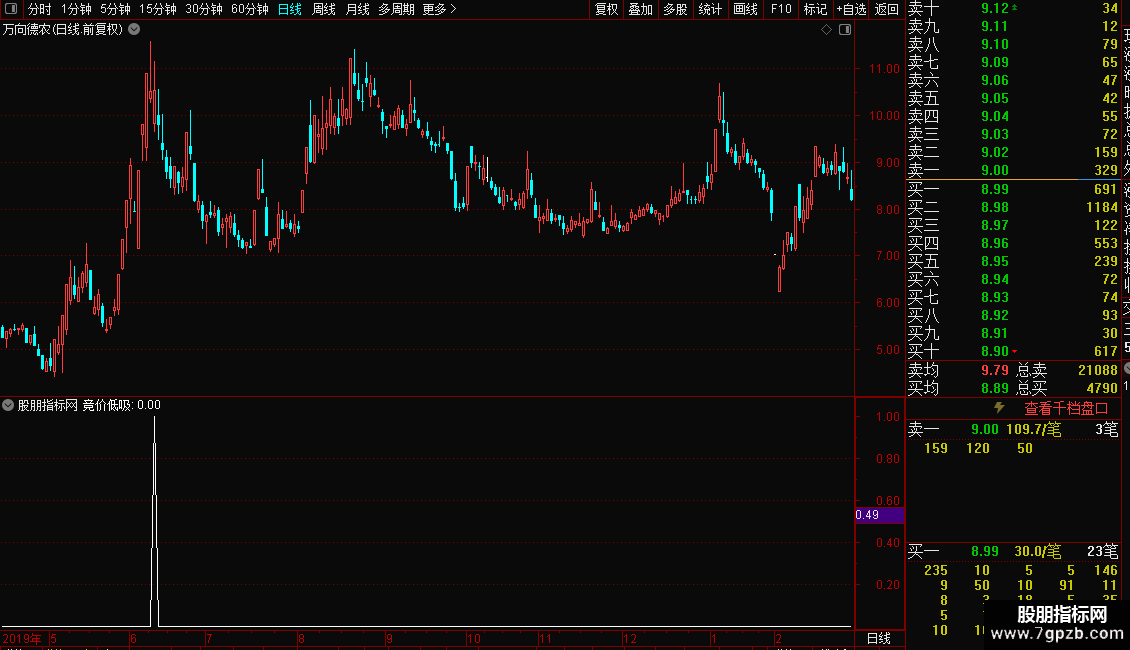Open 多股 multi-stock view
1130x650 pixels.
coord(675,9)
